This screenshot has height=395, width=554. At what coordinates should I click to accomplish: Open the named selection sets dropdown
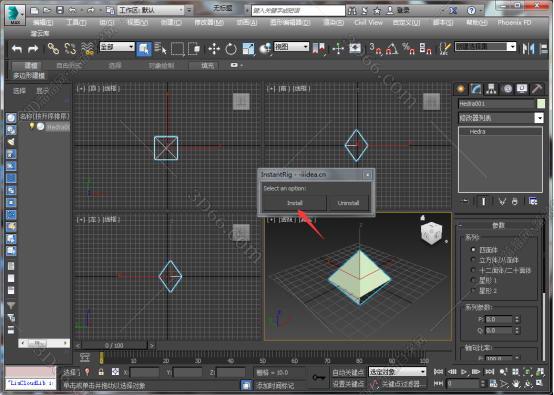coord(485,47)
